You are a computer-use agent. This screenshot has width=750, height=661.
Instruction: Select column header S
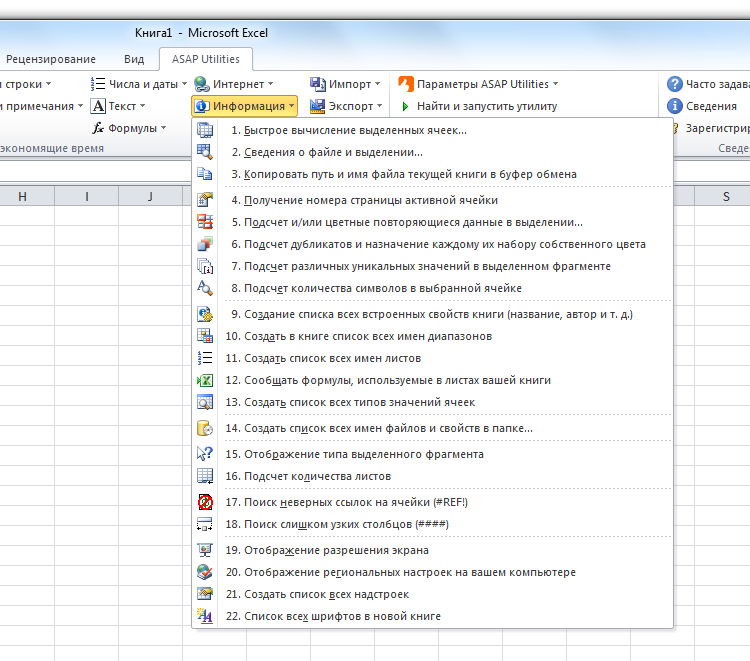click(726, 196)
